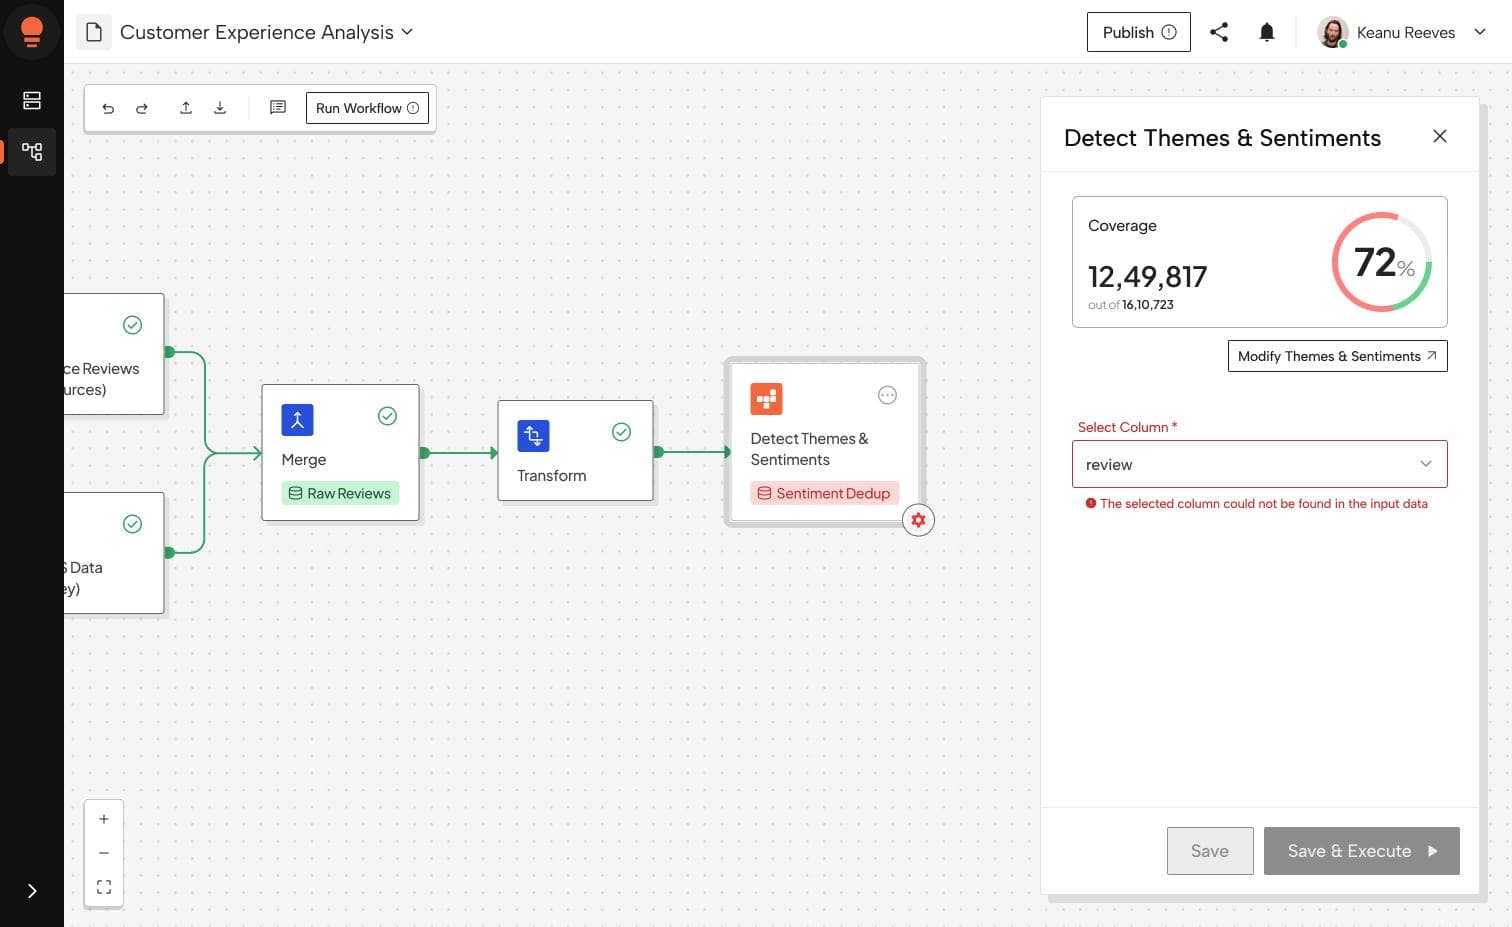Open the Select Column dropdown showing review
Image resolution: width=1512 pixels, height=927 pixels.
1260,464
